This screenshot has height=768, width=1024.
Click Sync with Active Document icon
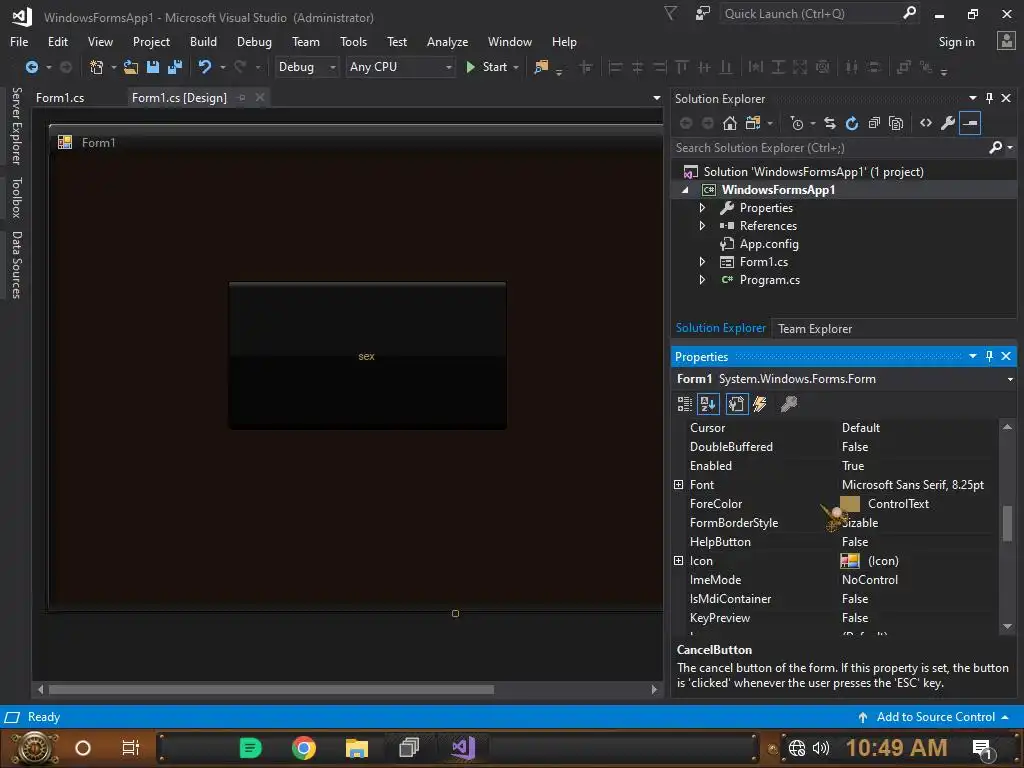830,123
